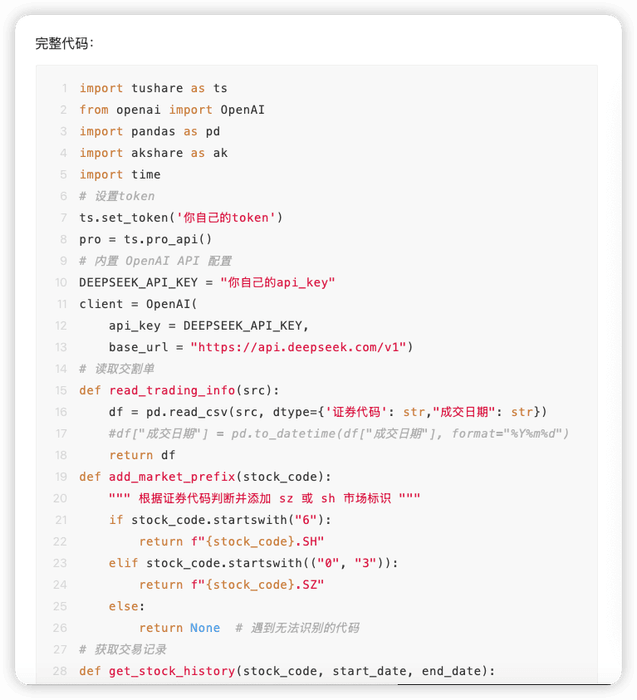Click the deepseek API URL string
Screen dimensions: 637x700
tap(298, 347)
